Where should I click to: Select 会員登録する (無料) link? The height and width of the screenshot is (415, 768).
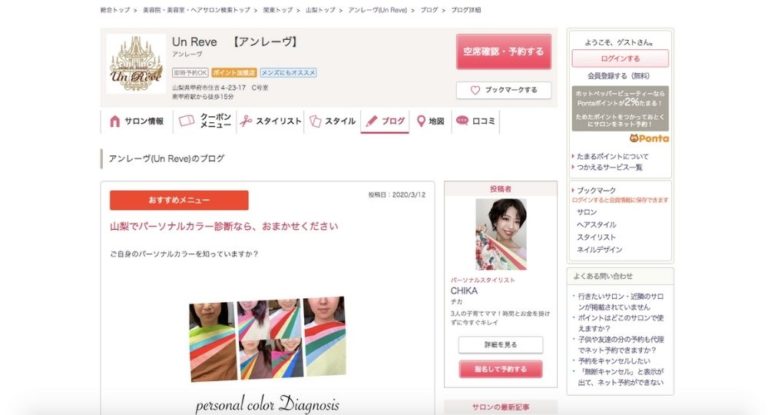click(x=620, y=75)
